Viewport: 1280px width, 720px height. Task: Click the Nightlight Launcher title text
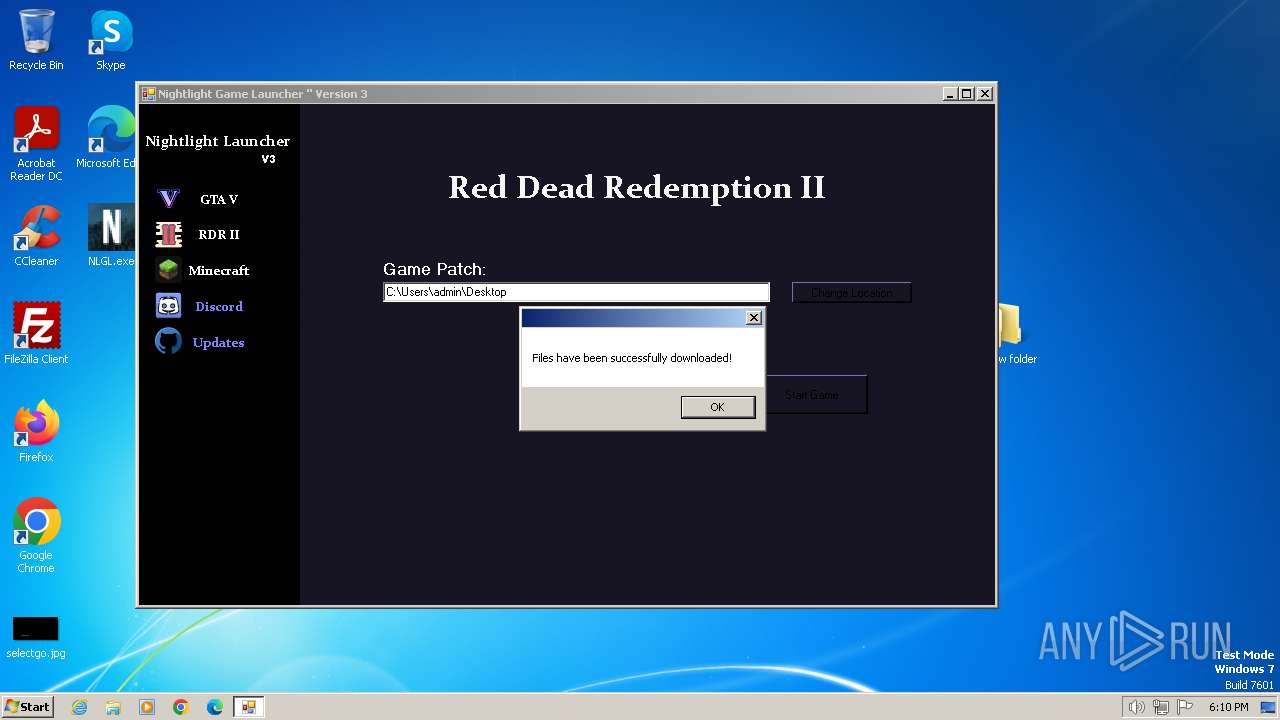pos(217,141)
